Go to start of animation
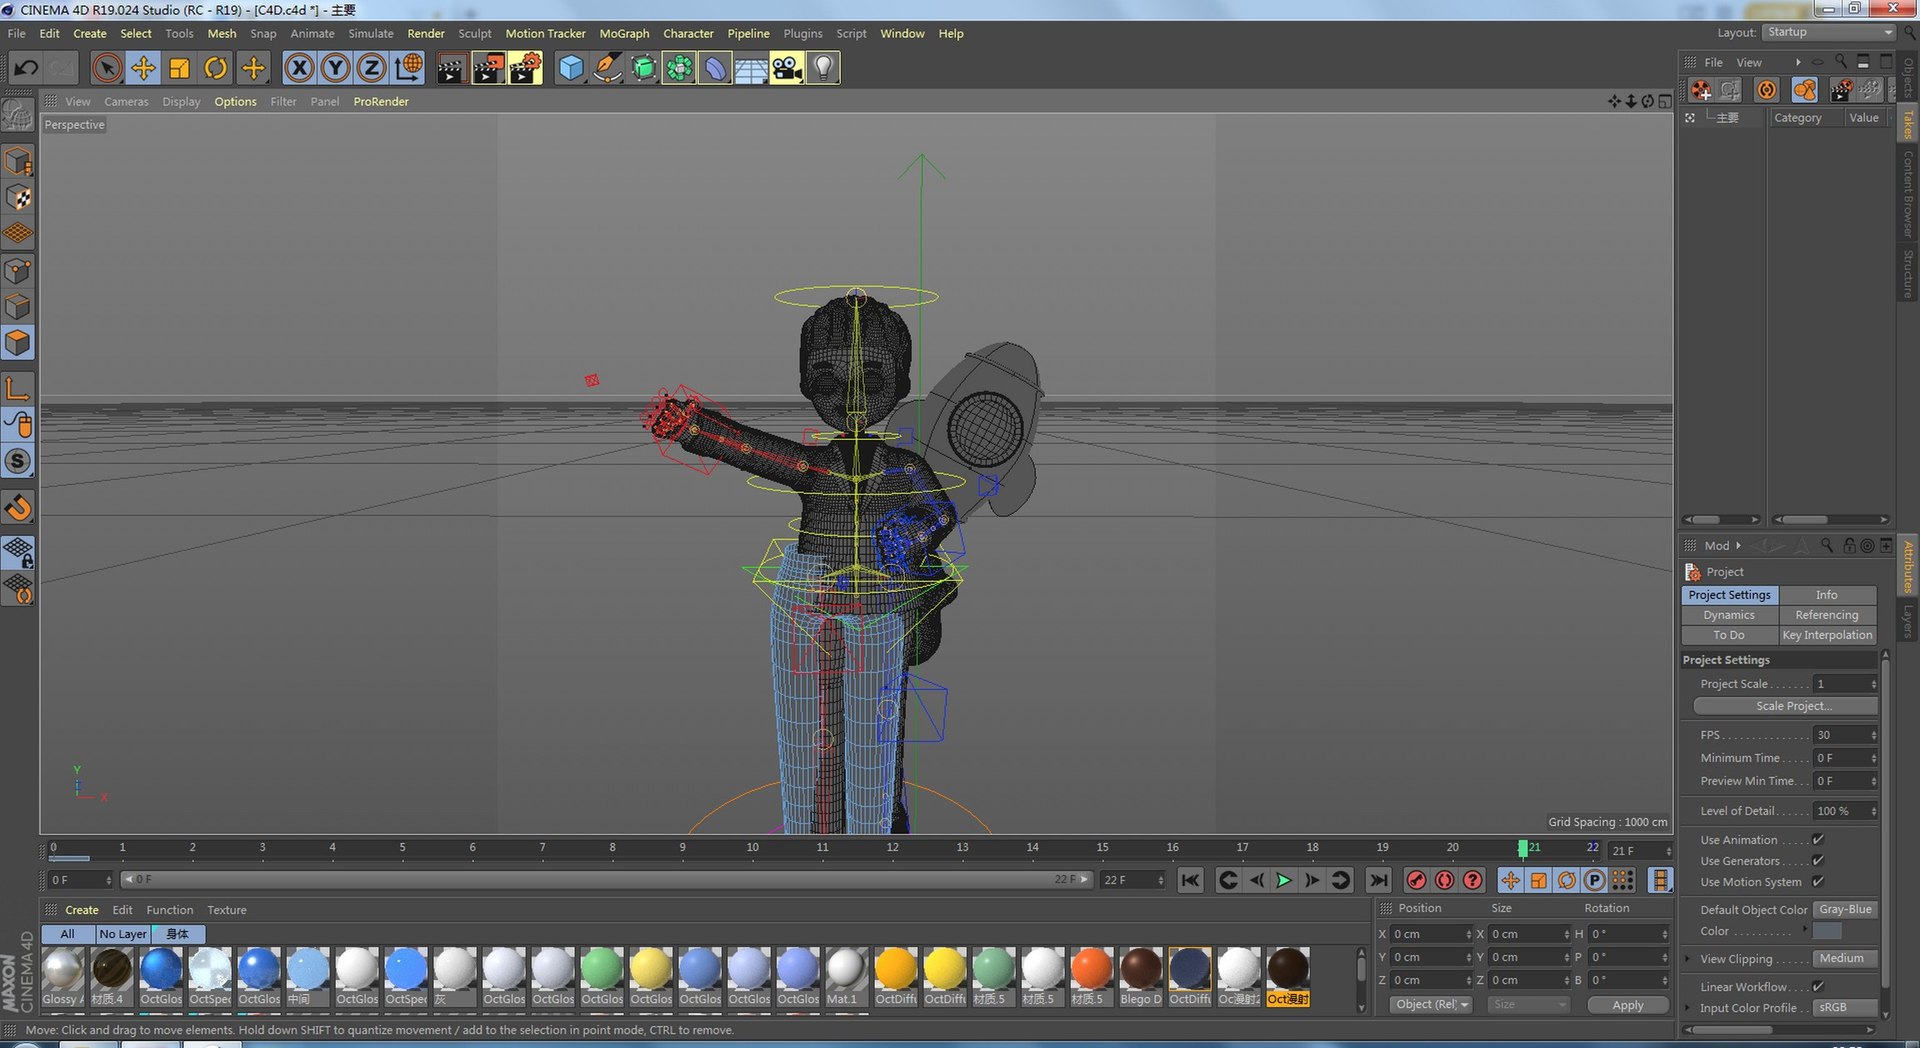1920x1048 pixels. [x=1190, y=880]
